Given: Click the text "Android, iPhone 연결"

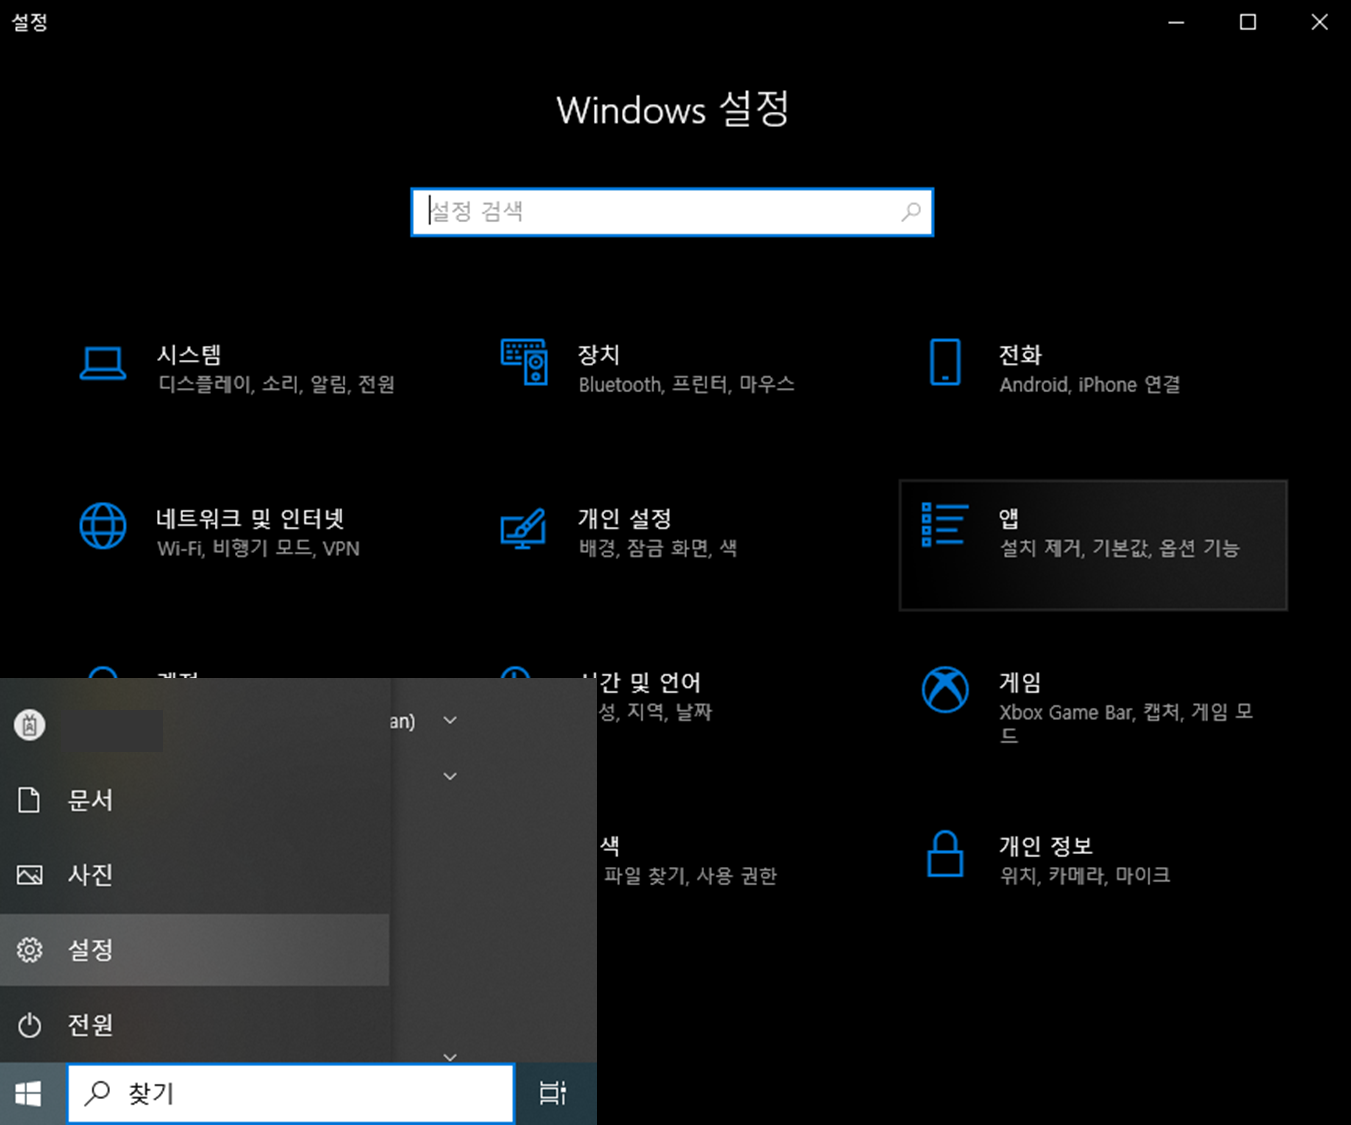Looking at the screenshot, I should 1089,385.
